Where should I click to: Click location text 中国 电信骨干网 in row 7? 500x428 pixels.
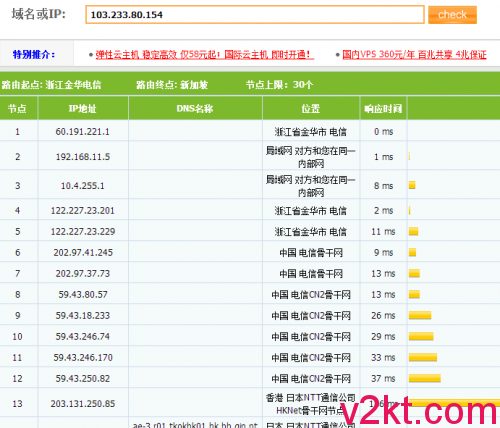311,274
